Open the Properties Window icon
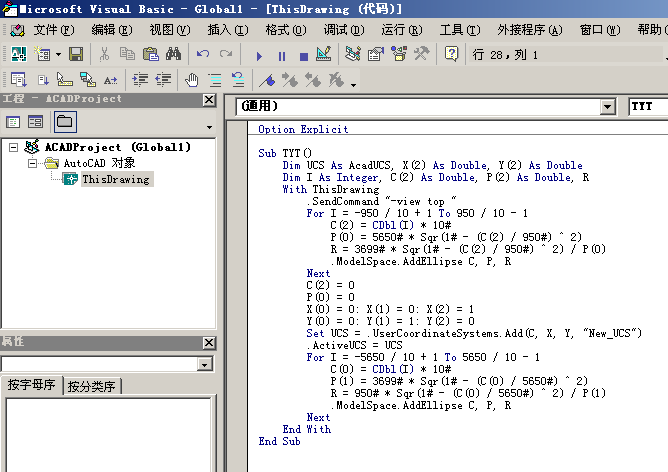Viewport: 668px width, 472px height. (376, 54)
